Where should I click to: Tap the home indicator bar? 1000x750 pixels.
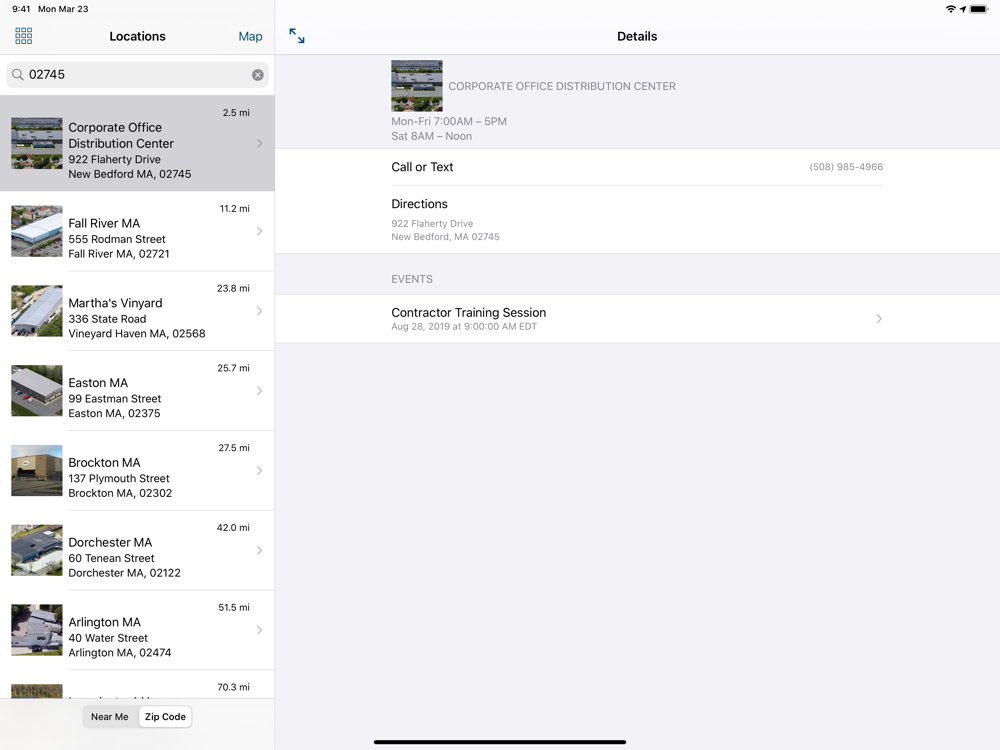click(x=500, y=742)
